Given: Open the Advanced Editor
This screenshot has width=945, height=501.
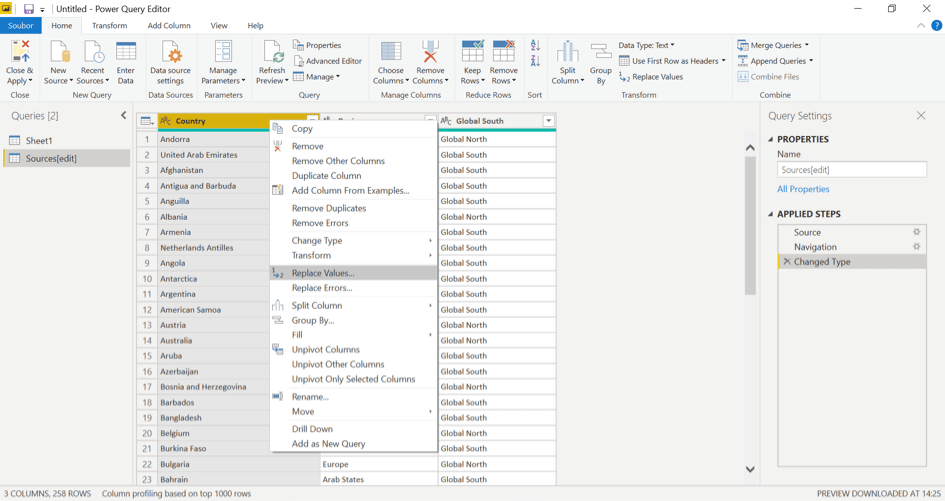Looking at the screenshot, I should pyautogui.click(x=328, y=61).
